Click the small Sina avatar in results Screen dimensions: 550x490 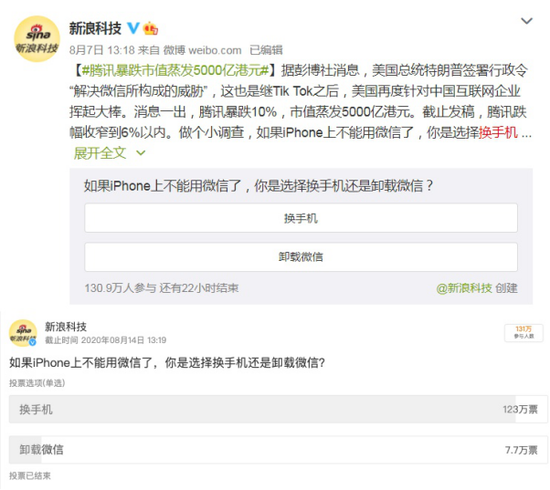pyautogui.click(x=23, y=333)
